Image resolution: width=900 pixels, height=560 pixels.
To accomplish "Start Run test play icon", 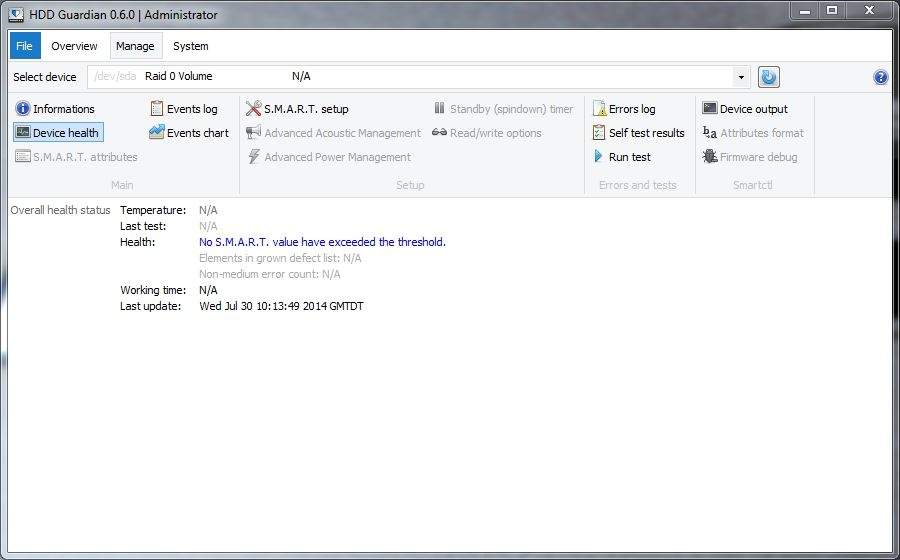I will point(599,156).
